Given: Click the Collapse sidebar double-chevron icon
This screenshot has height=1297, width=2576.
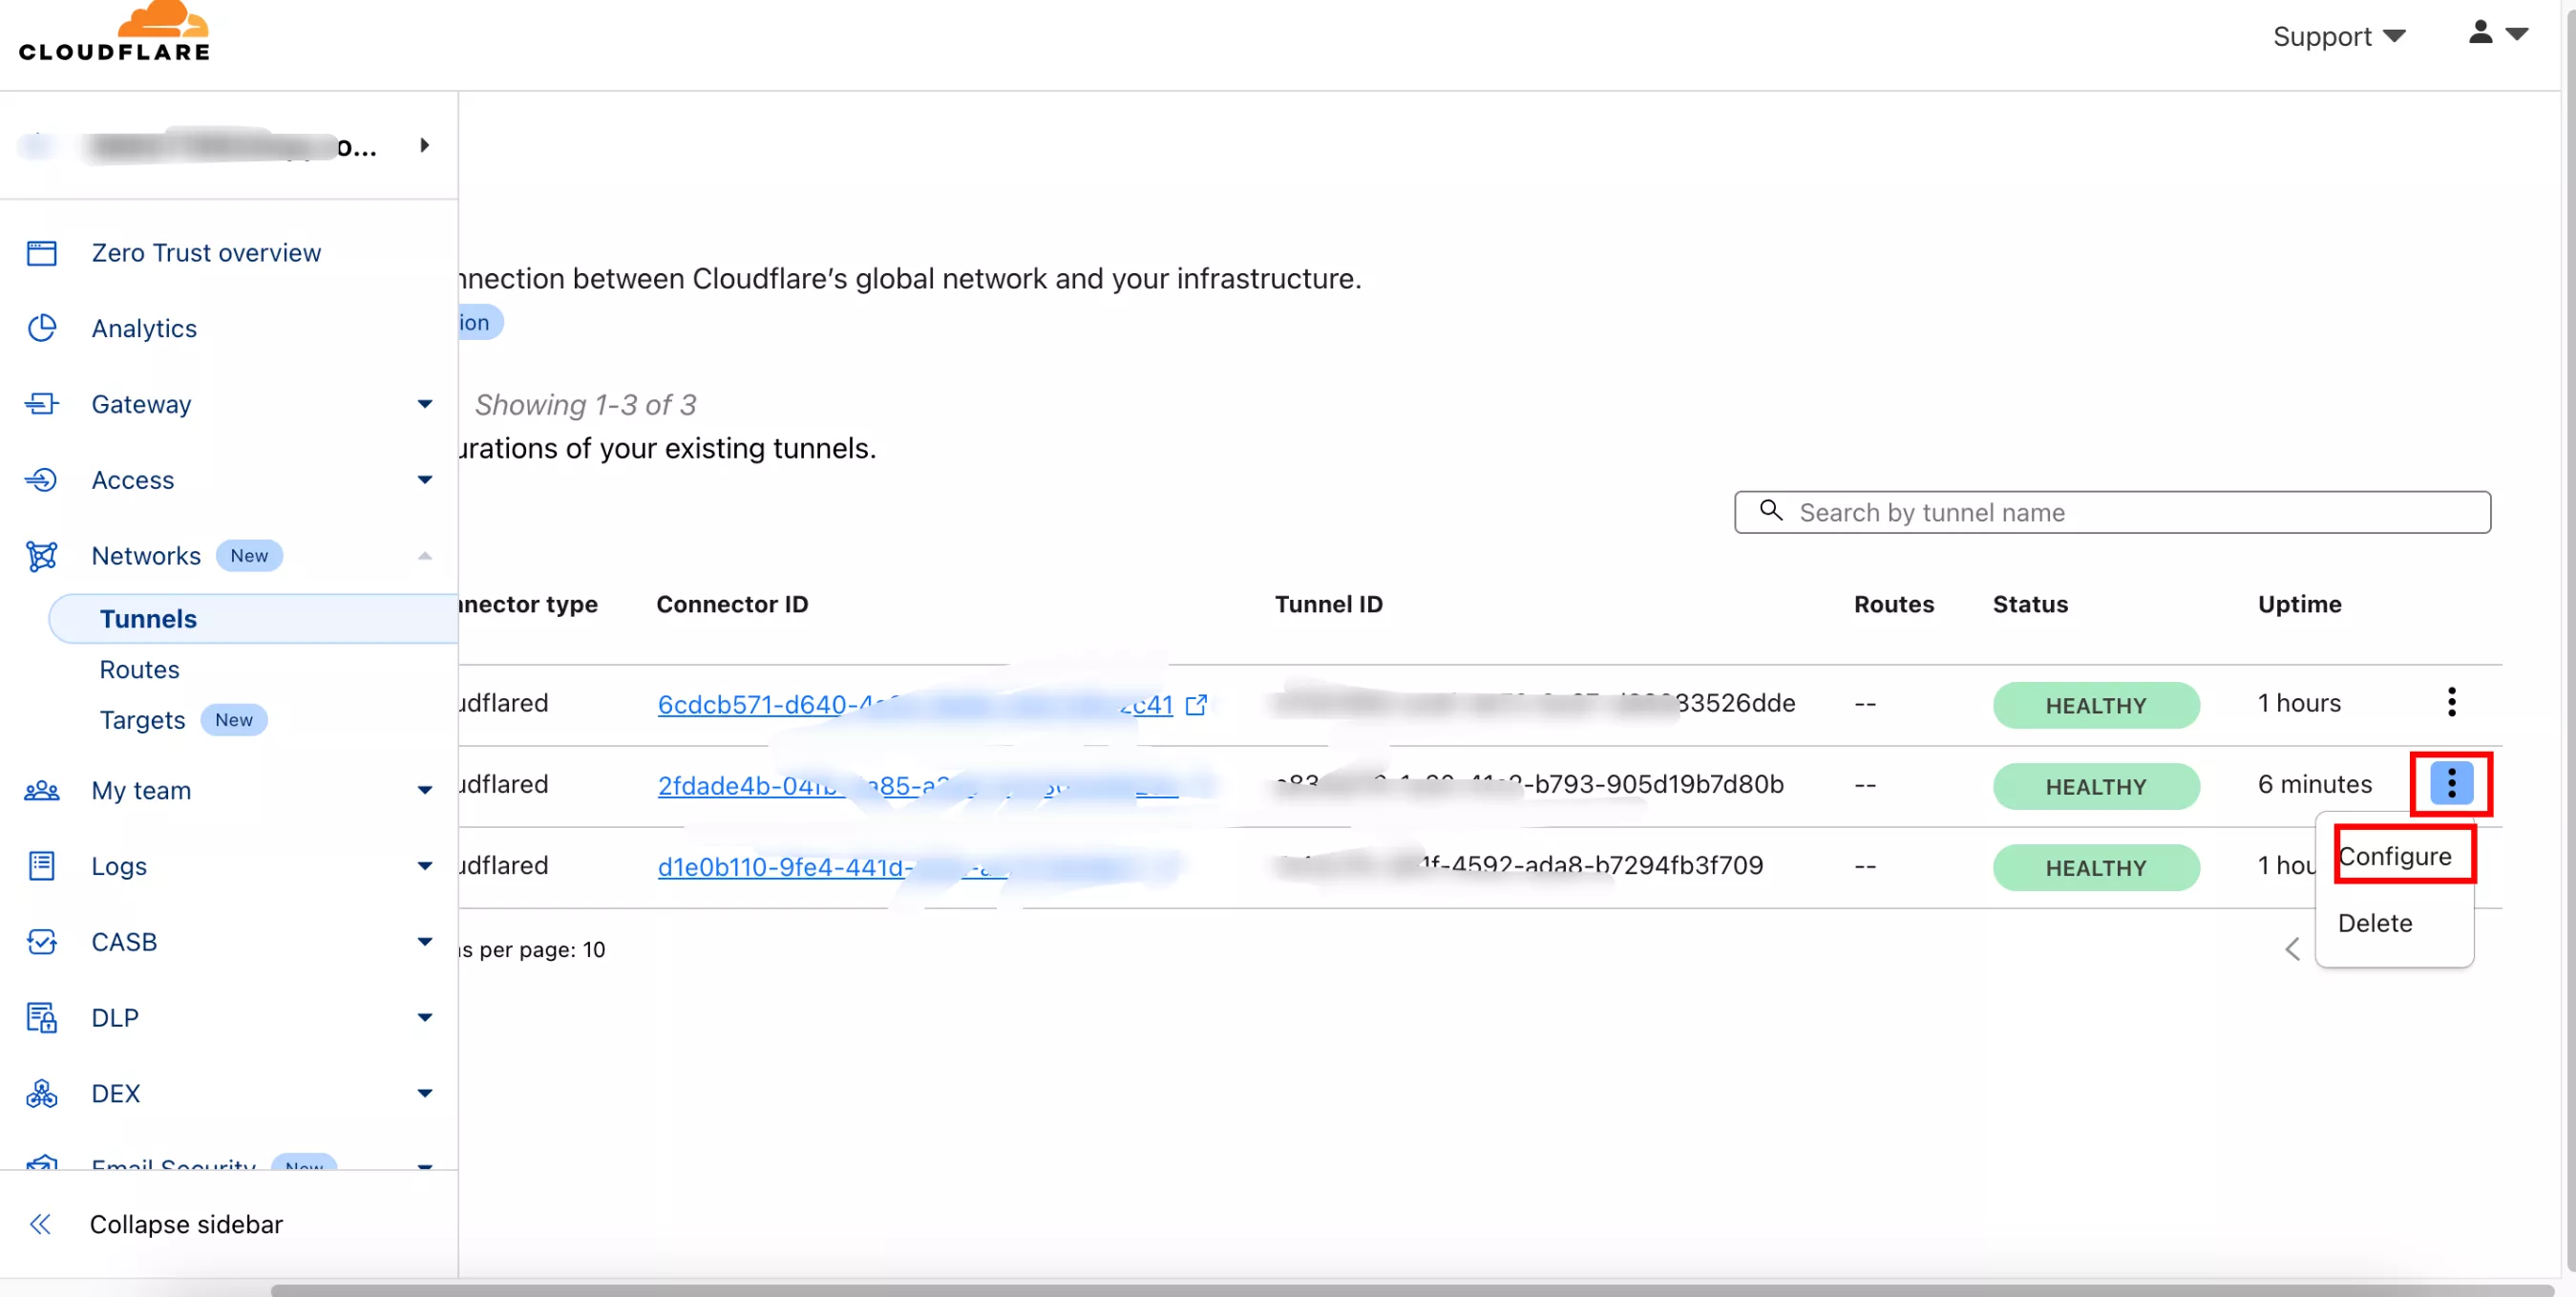Looking at the screenshot, I should pos(40,1224).
